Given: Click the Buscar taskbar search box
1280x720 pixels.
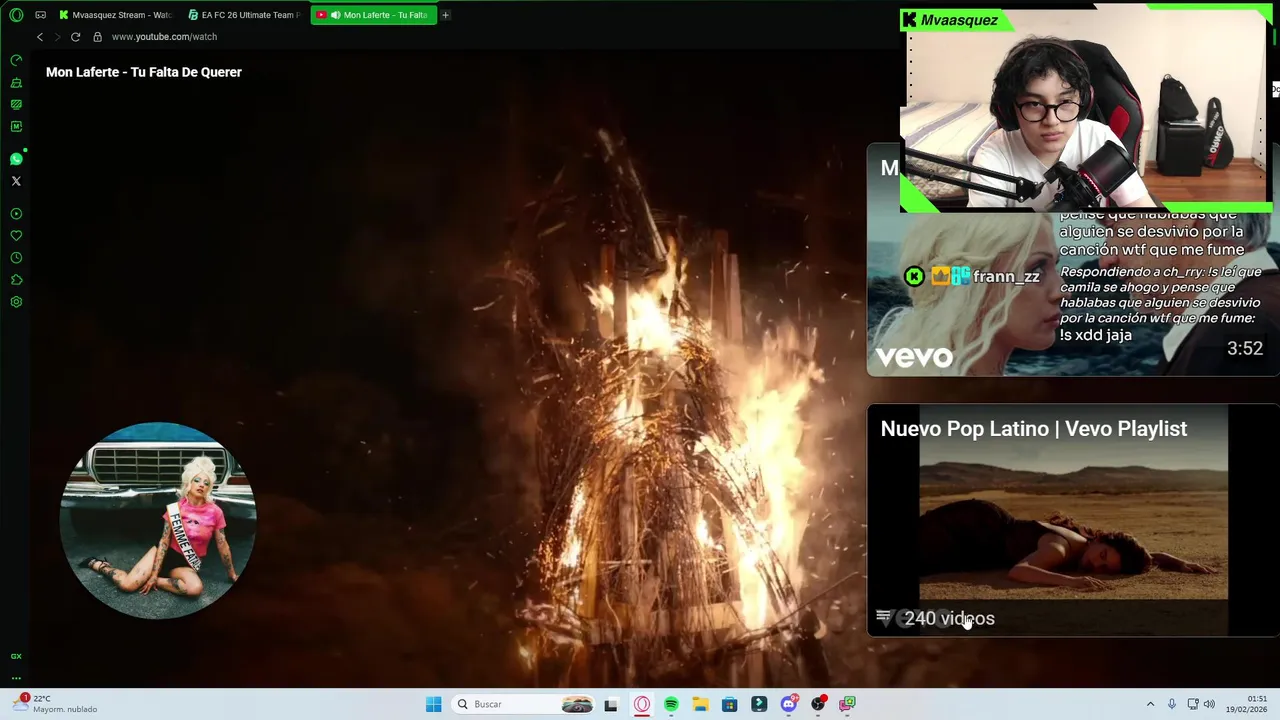Looking at the screenshot, I should [525, 704].
